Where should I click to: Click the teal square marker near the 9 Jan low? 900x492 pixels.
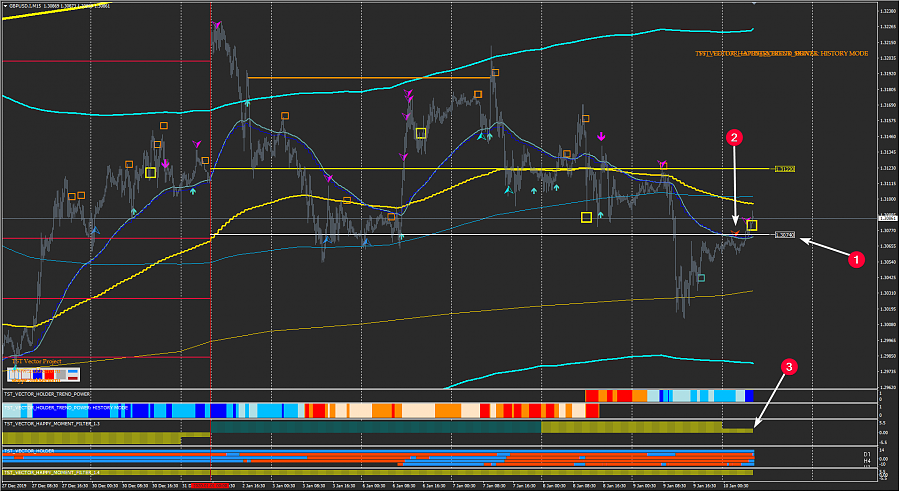coord(701,278)
